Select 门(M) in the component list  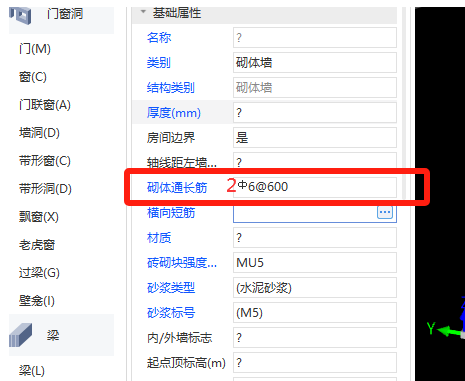35,49
